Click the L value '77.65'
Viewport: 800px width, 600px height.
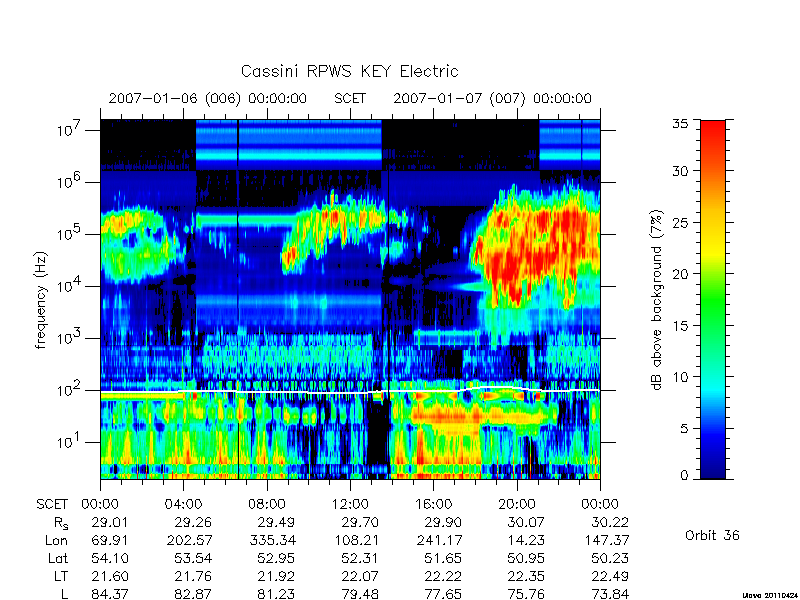[443, 594]
